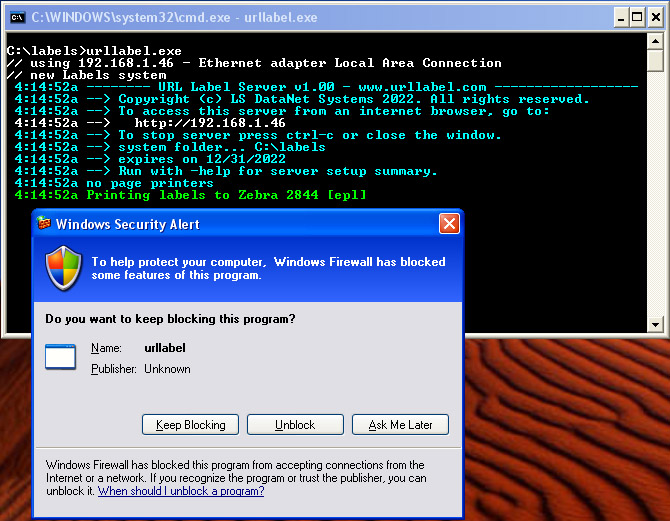This screenshot has height=521, width=670.
Task: Click the Windows Security Alert title bar
Action: tap(248, 224)
